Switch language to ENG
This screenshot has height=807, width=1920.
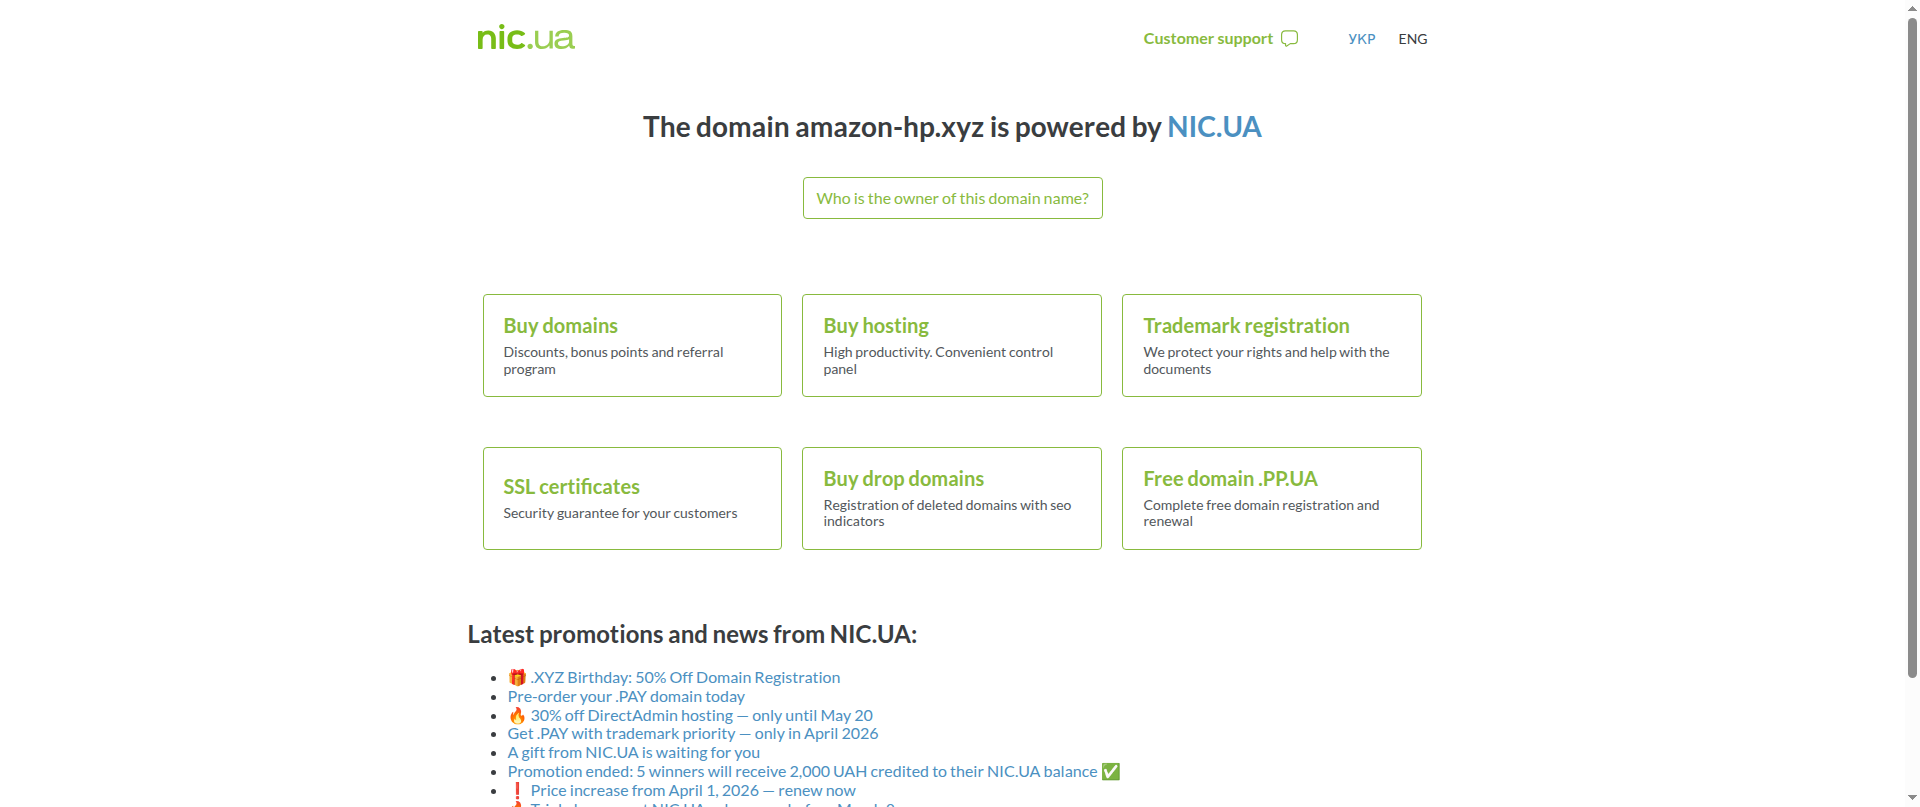point(1413,39)
